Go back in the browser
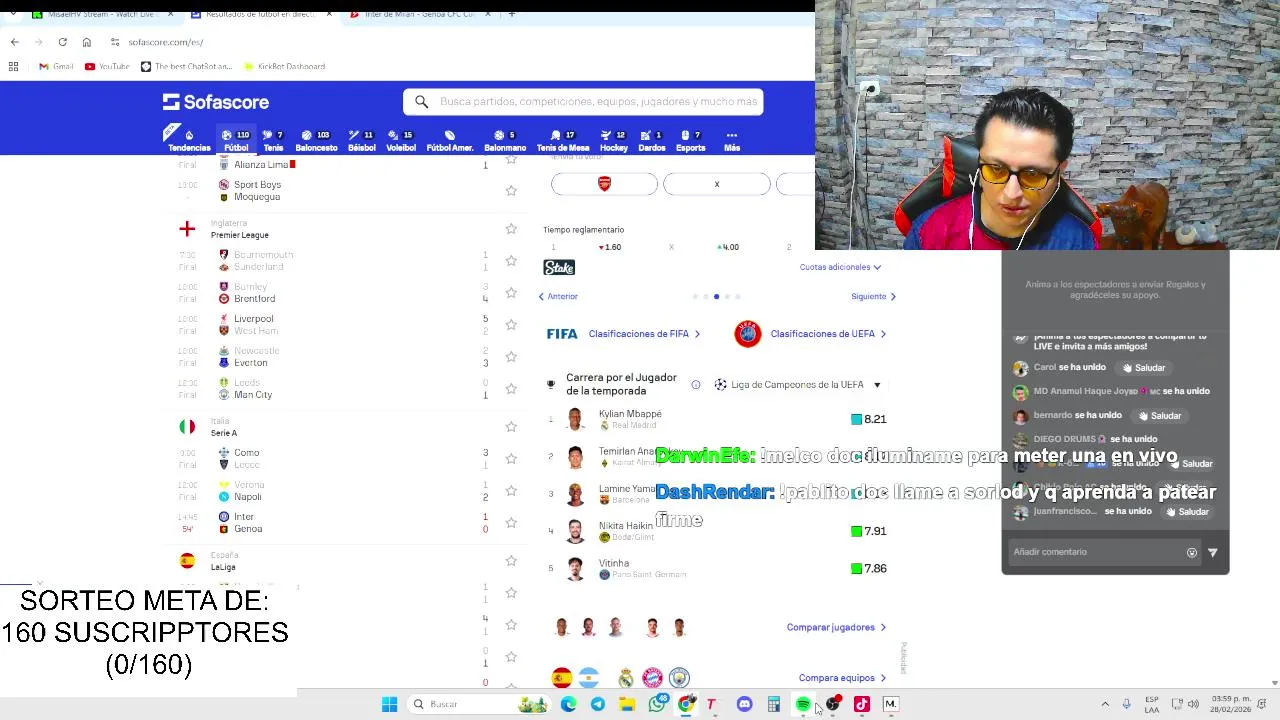Screen dimensions: 1280x720 (14, 42)
